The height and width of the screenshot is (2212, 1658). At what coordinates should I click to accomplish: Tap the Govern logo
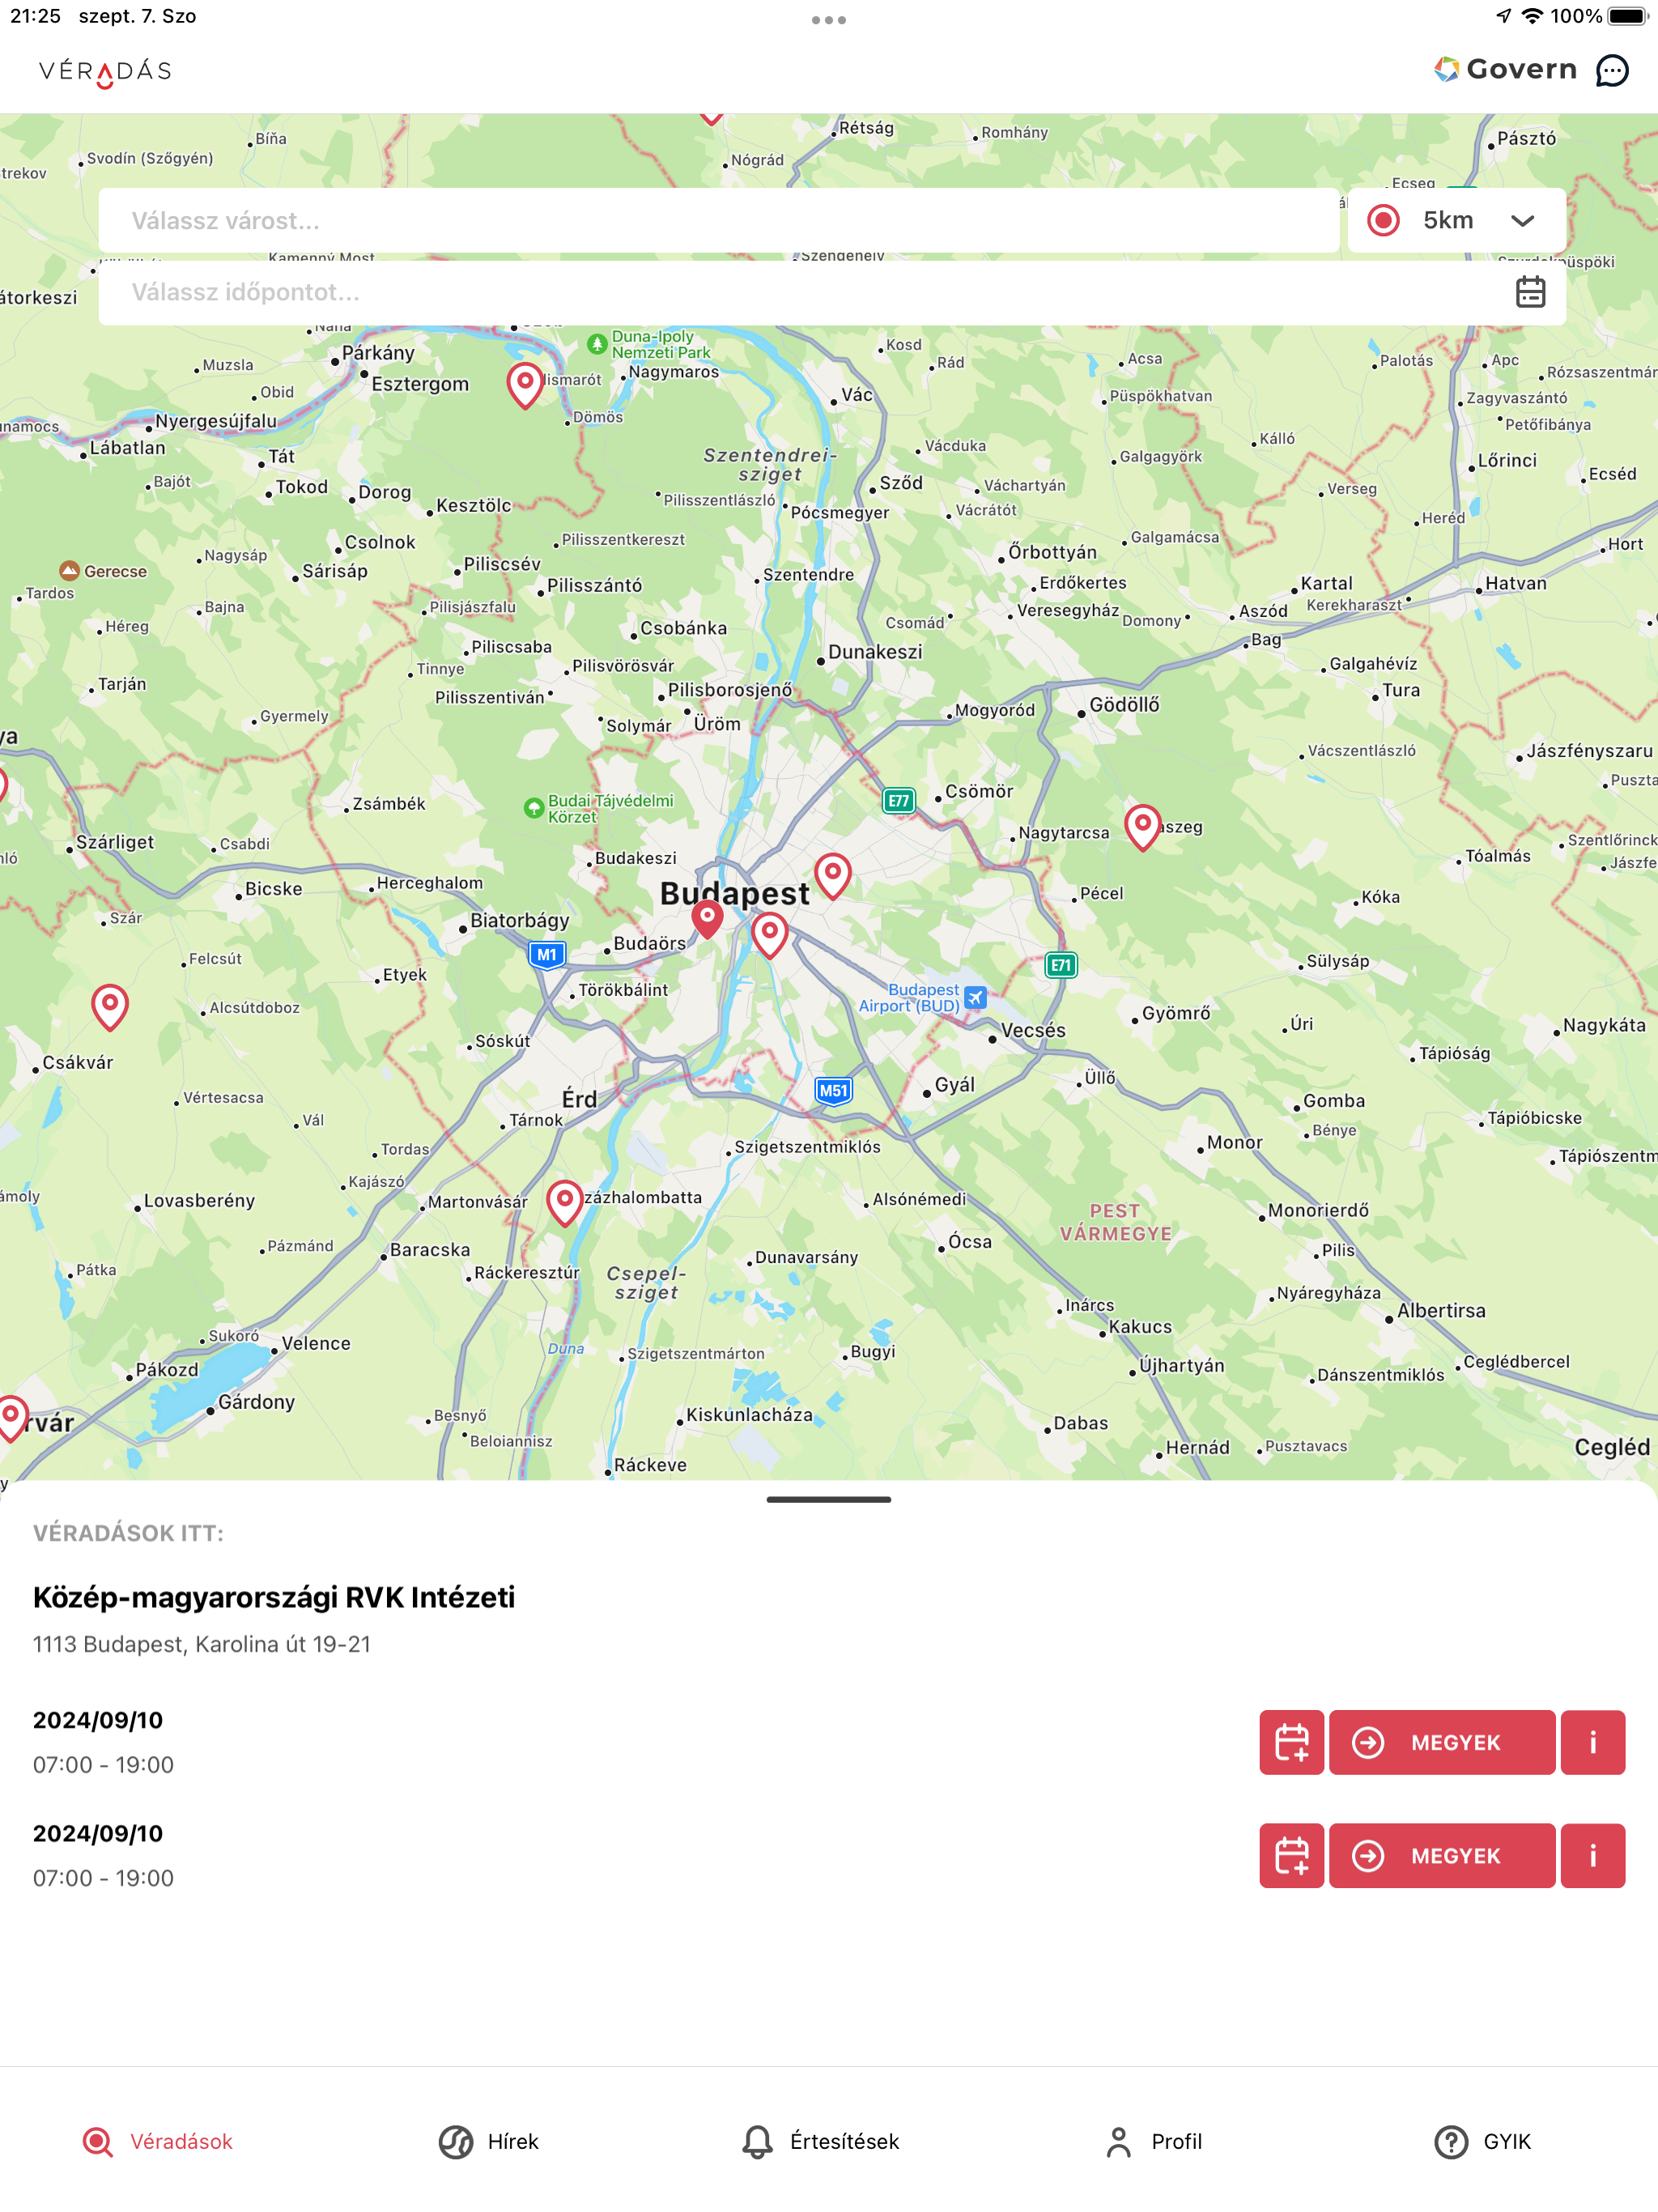1505,69
